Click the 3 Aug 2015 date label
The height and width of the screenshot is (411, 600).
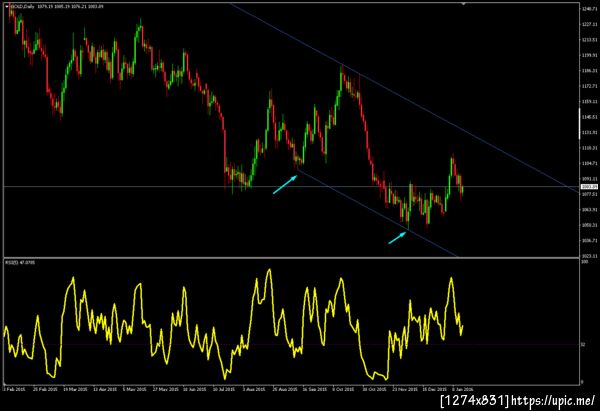pyautogui.click(x=254, y=389)
